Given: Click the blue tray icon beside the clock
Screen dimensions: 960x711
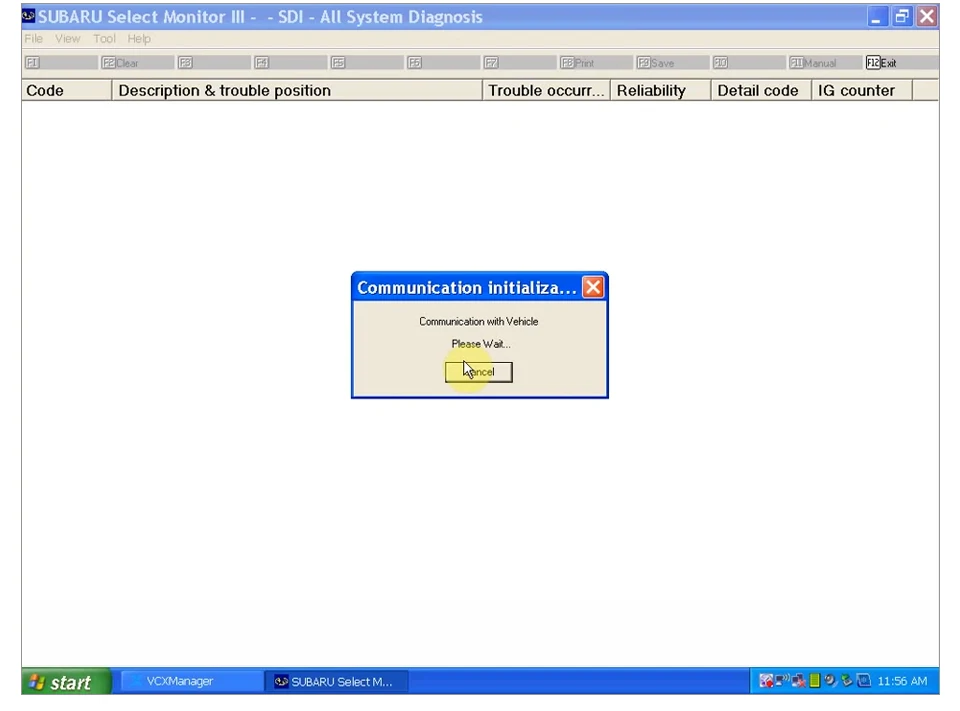Looking at the screenshot, I should [x=863, y=680].
